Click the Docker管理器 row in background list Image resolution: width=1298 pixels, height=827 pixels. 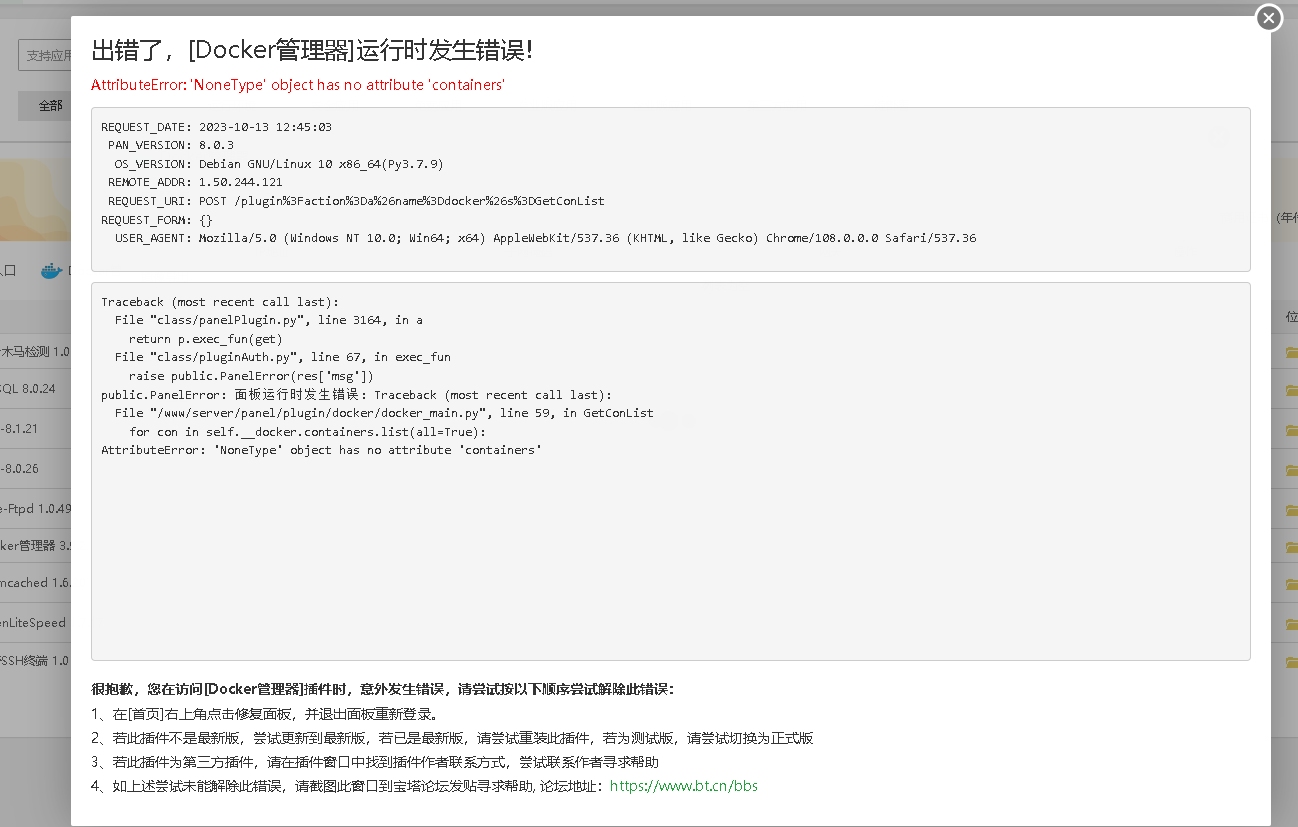coord(35,546)
